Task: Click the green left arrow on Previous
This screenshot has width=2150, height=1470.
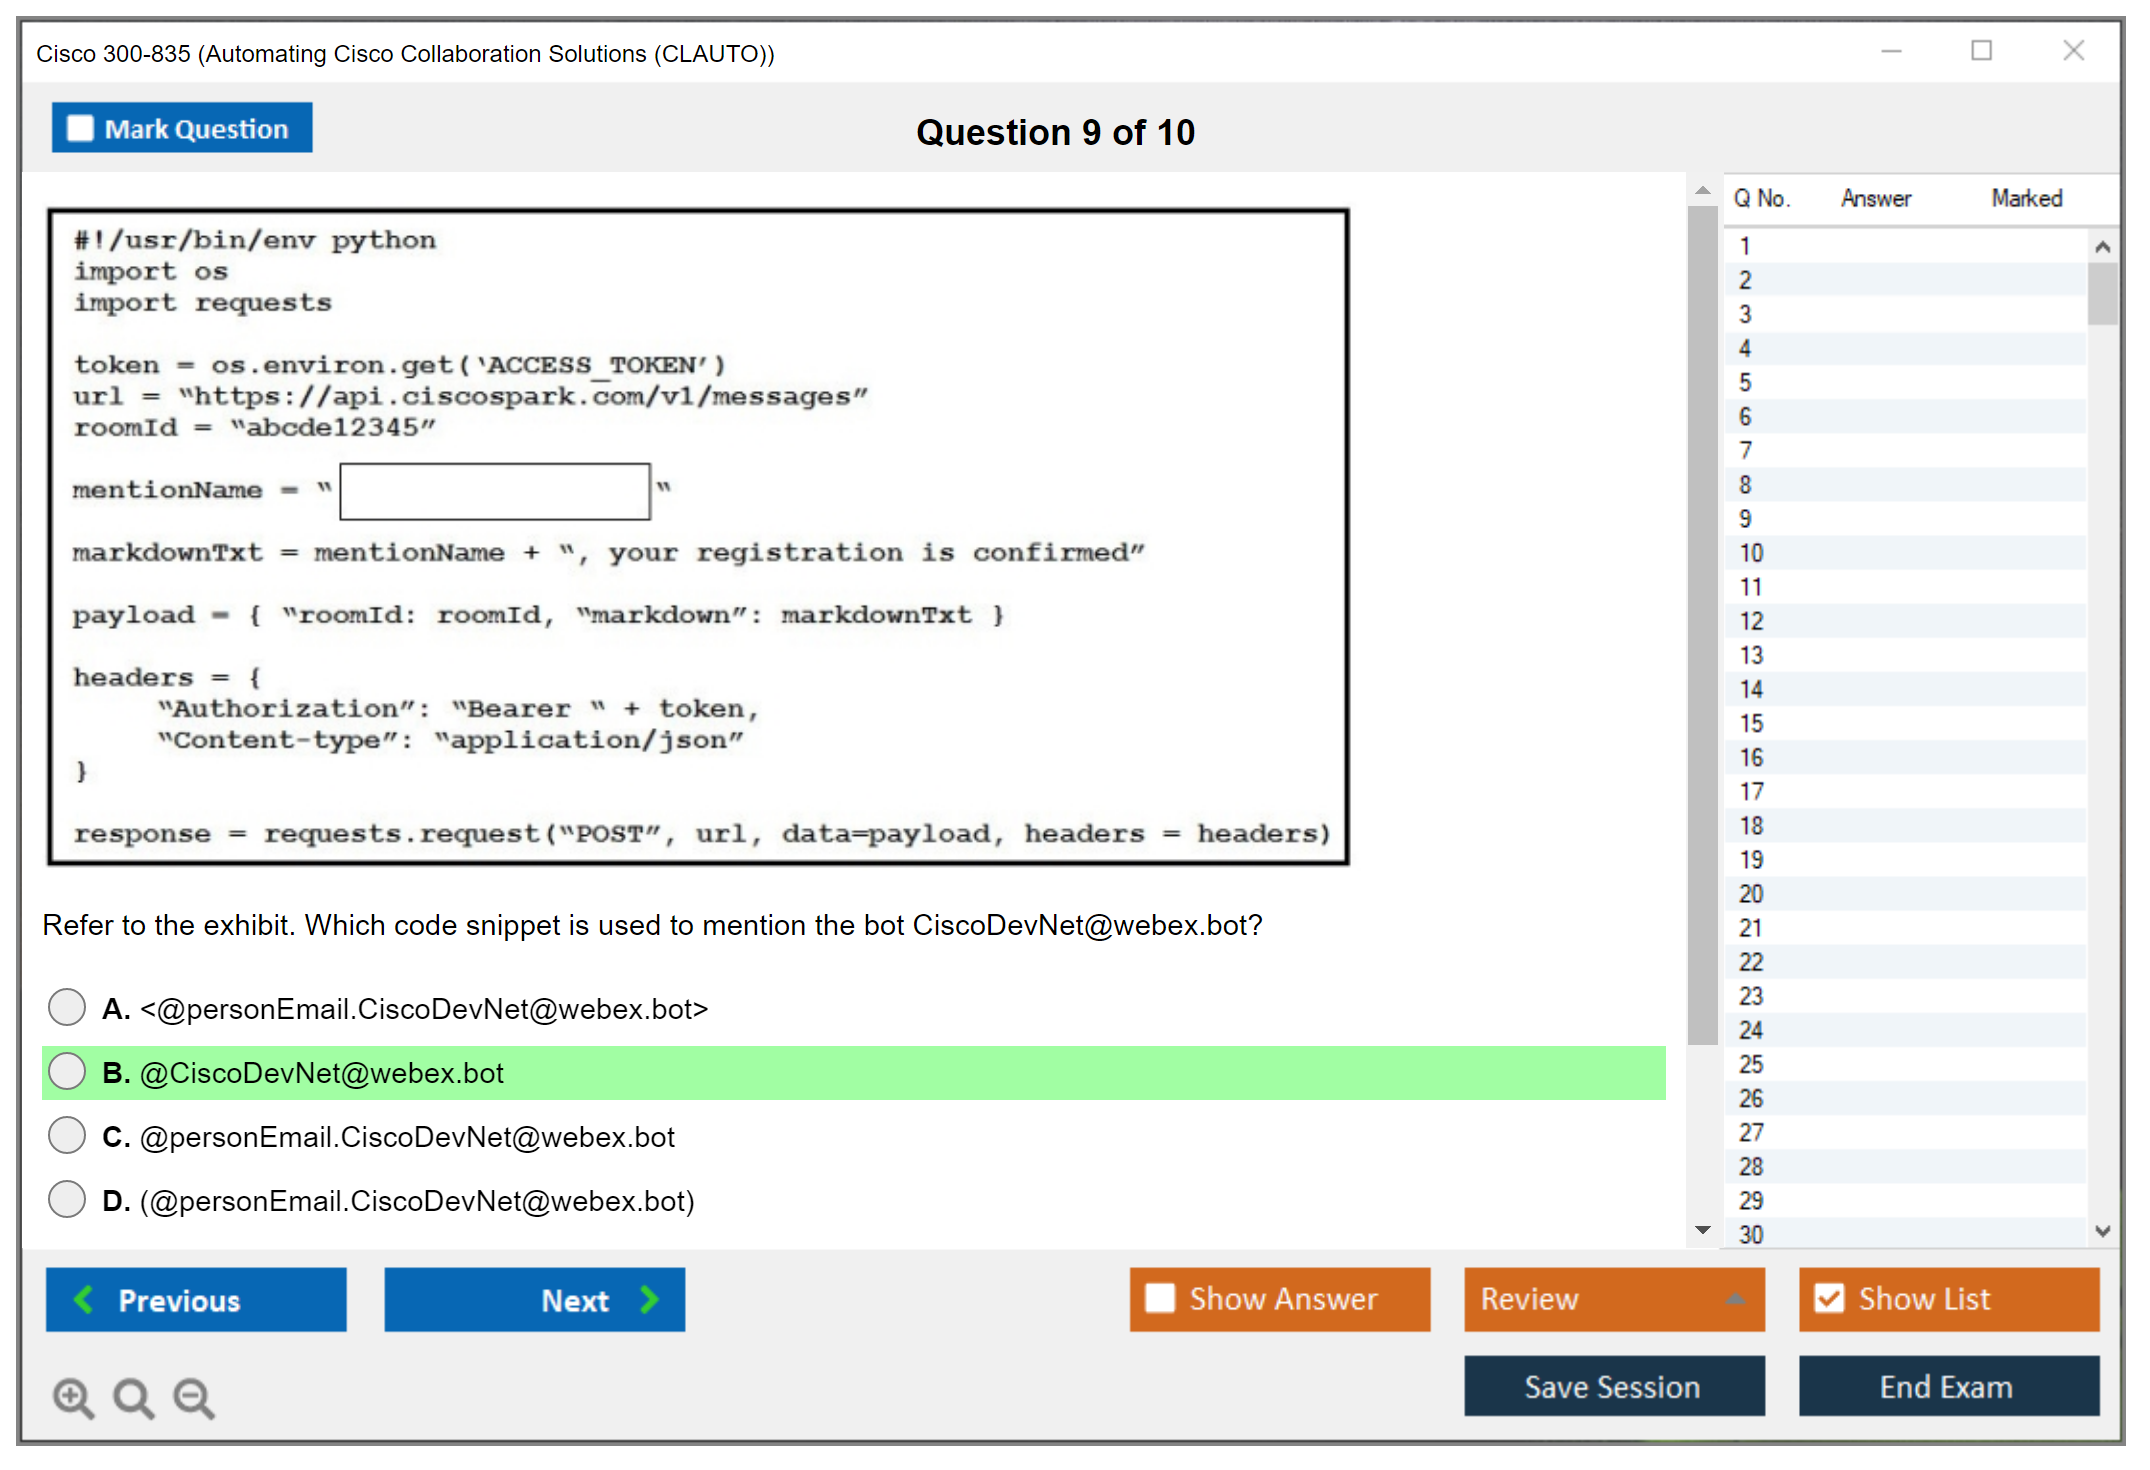Action: tap(85, 1299)
